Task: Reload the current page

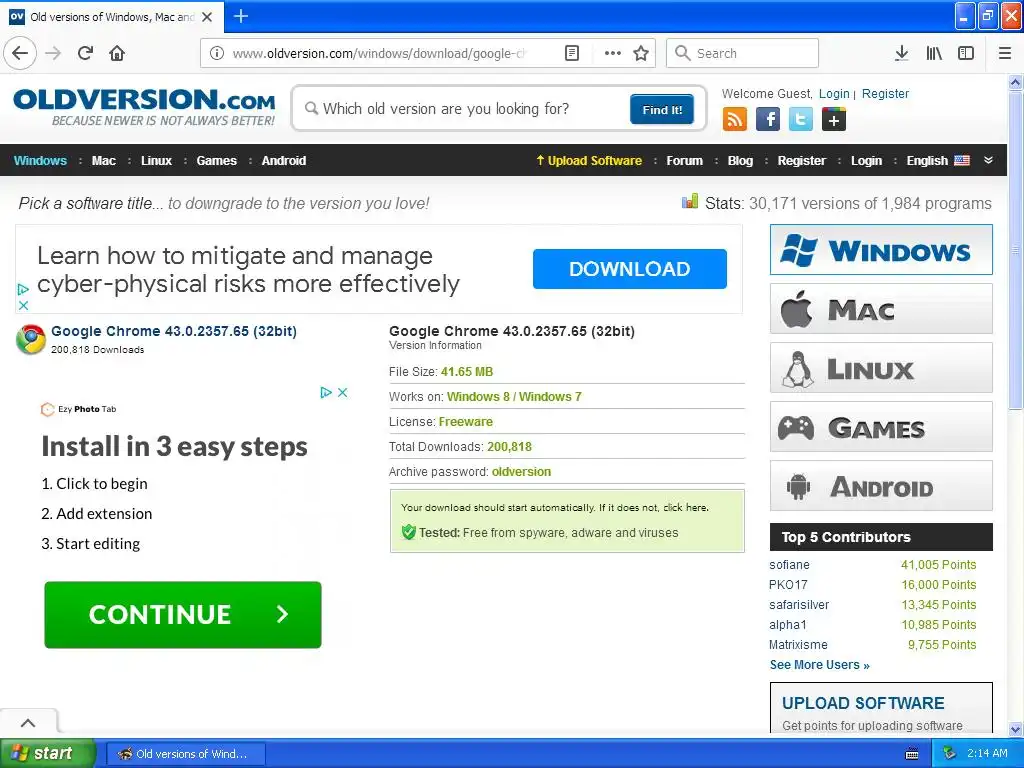Action: click(86, 53)
